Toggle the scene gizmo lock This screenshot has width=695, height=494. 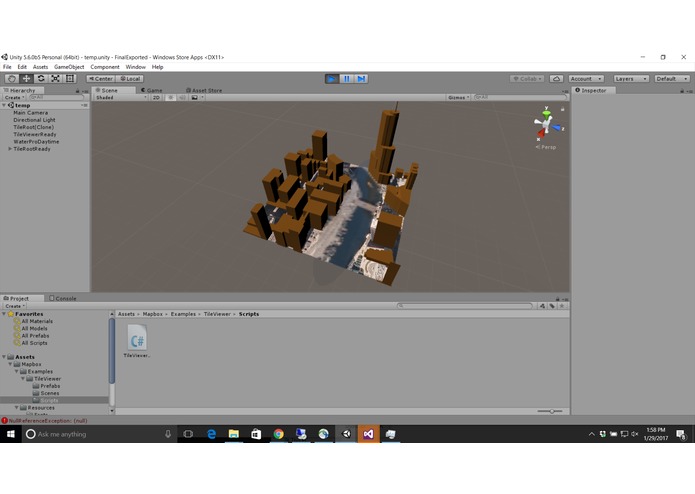[562, 109]
